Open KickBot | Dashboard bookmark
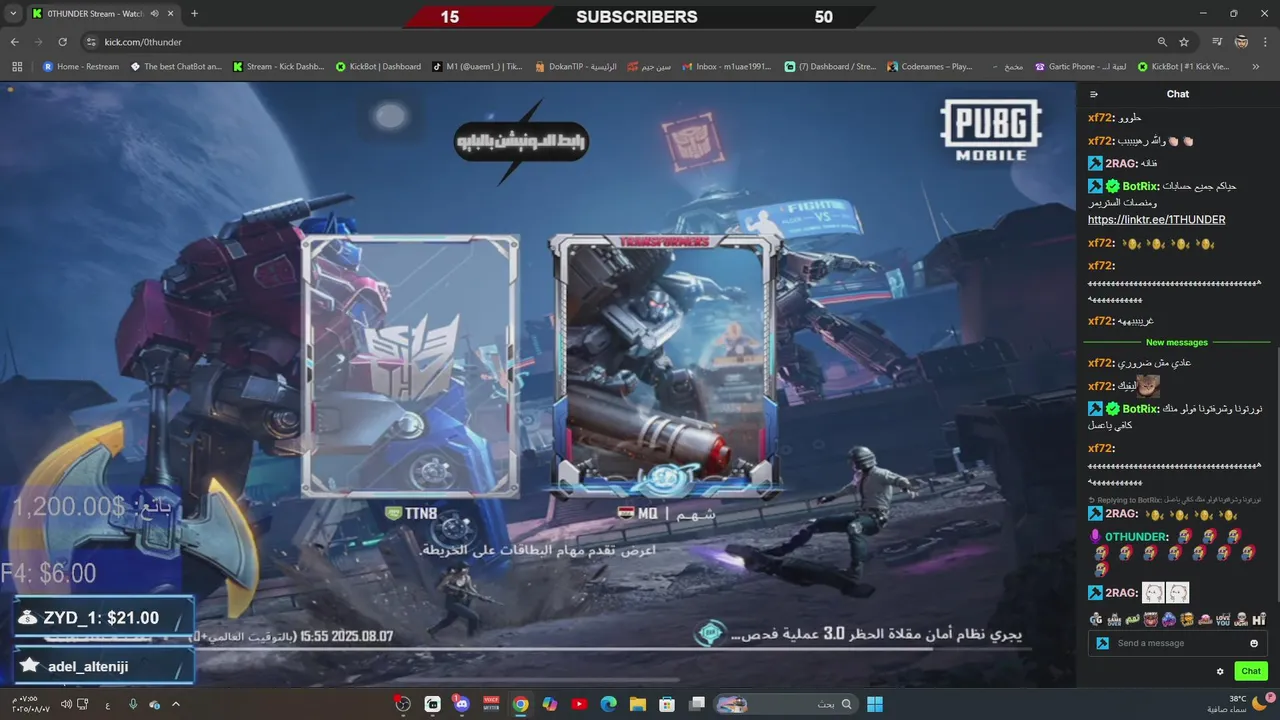The width and height of the screenshot is (1280, 720). point(378,67)
